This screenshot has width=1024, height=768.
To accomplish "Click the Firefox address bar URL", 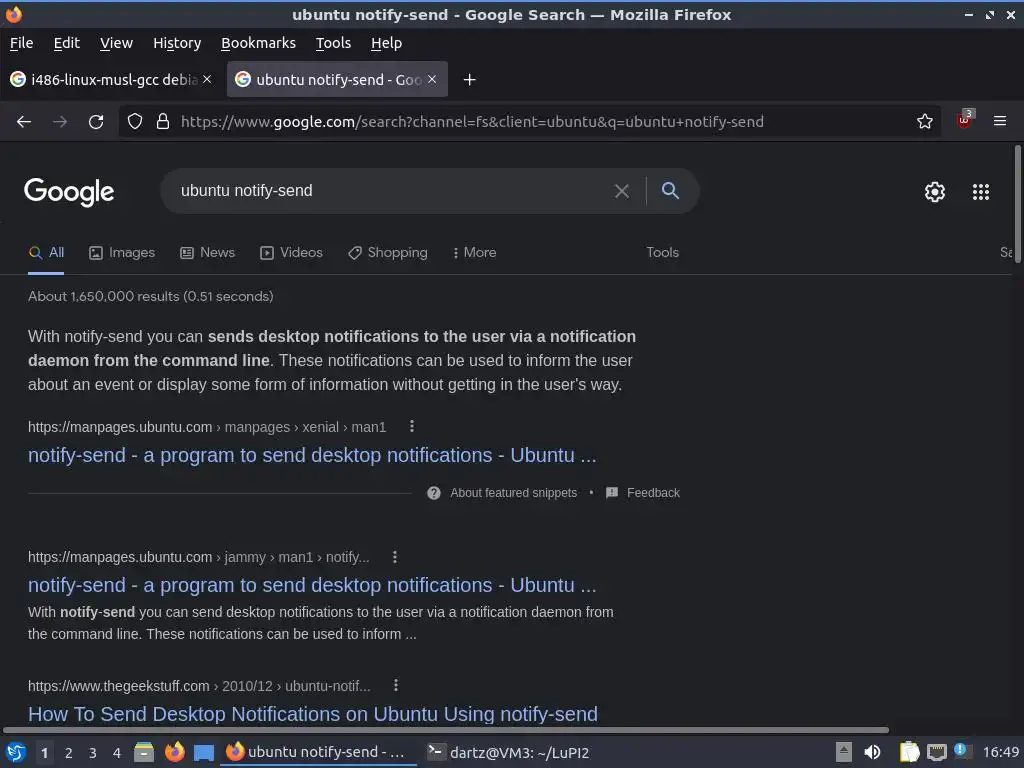I will pyautogui.click(x=472, y=121).
